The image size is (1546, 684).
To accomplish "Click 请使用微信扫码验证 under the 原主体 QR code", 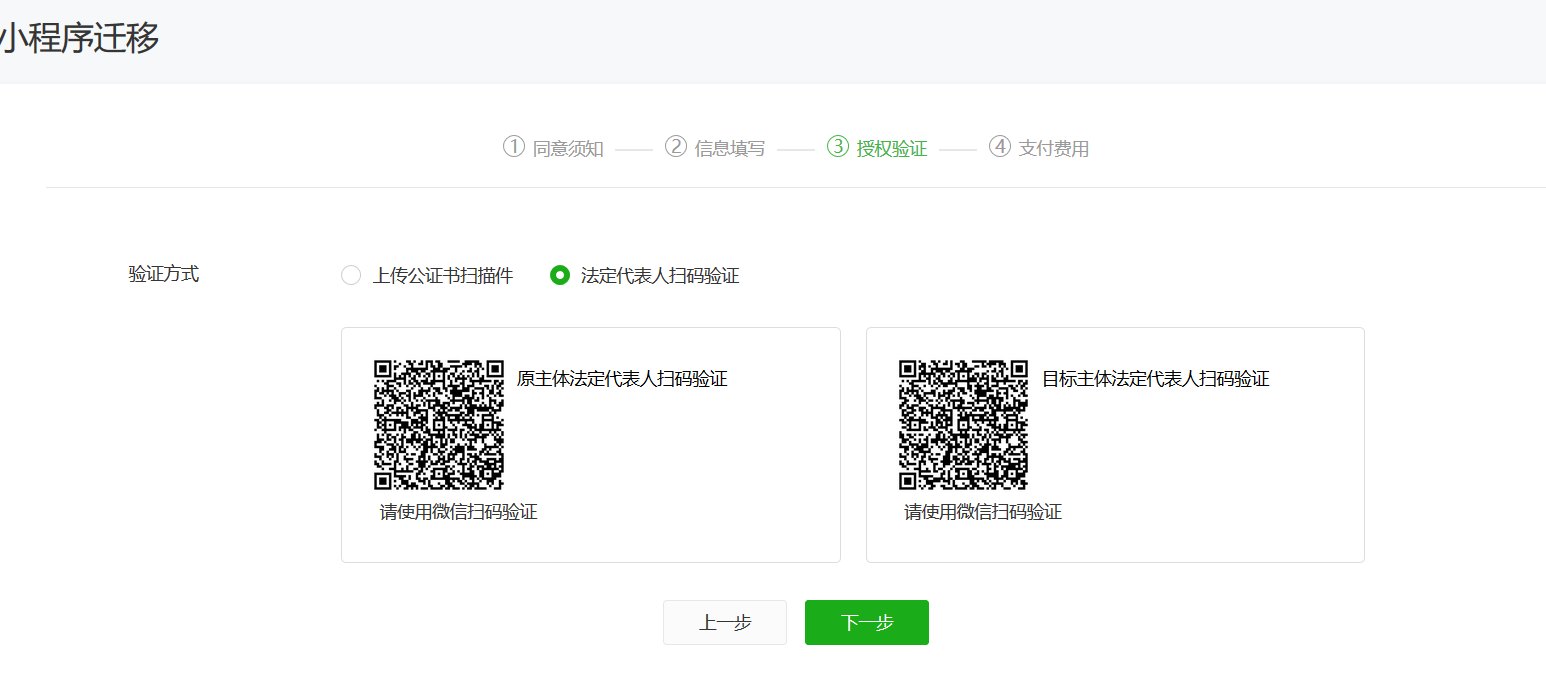I will point(459,512).
